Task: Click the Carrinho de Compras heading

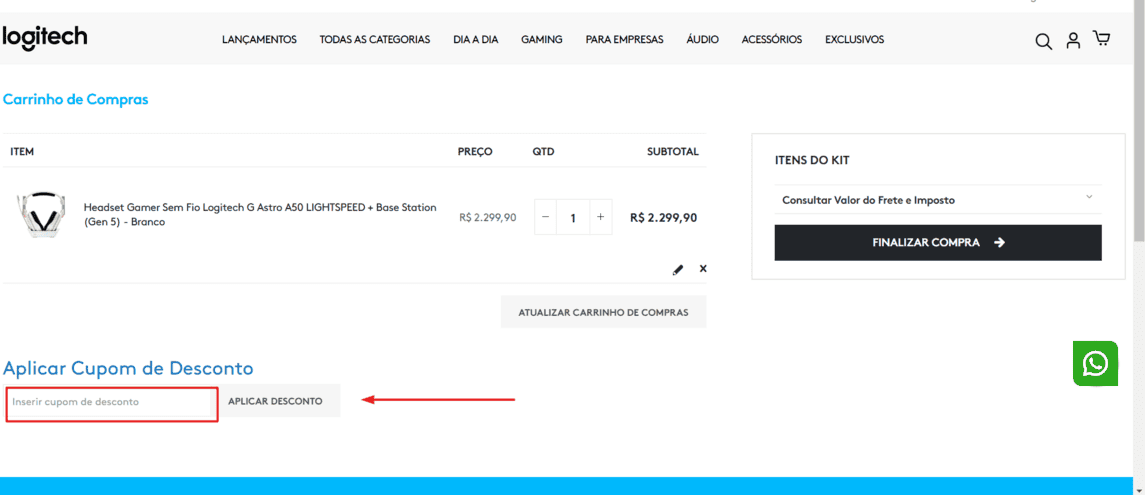Action: (75, 99)
